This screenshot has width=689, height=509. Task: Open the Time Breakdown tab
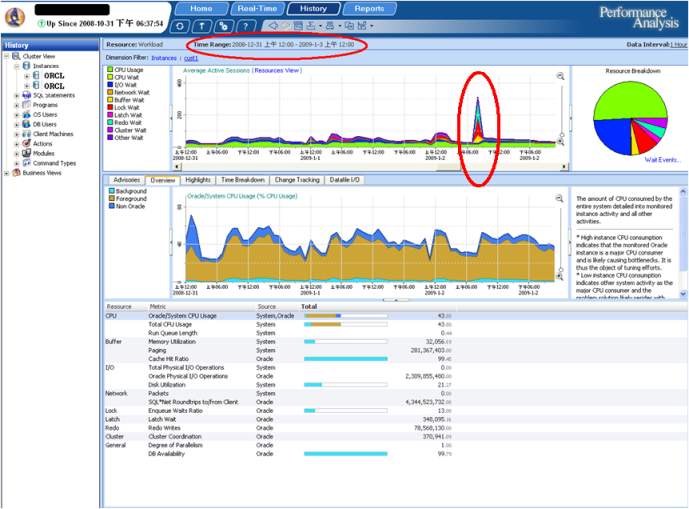(243, 180)
